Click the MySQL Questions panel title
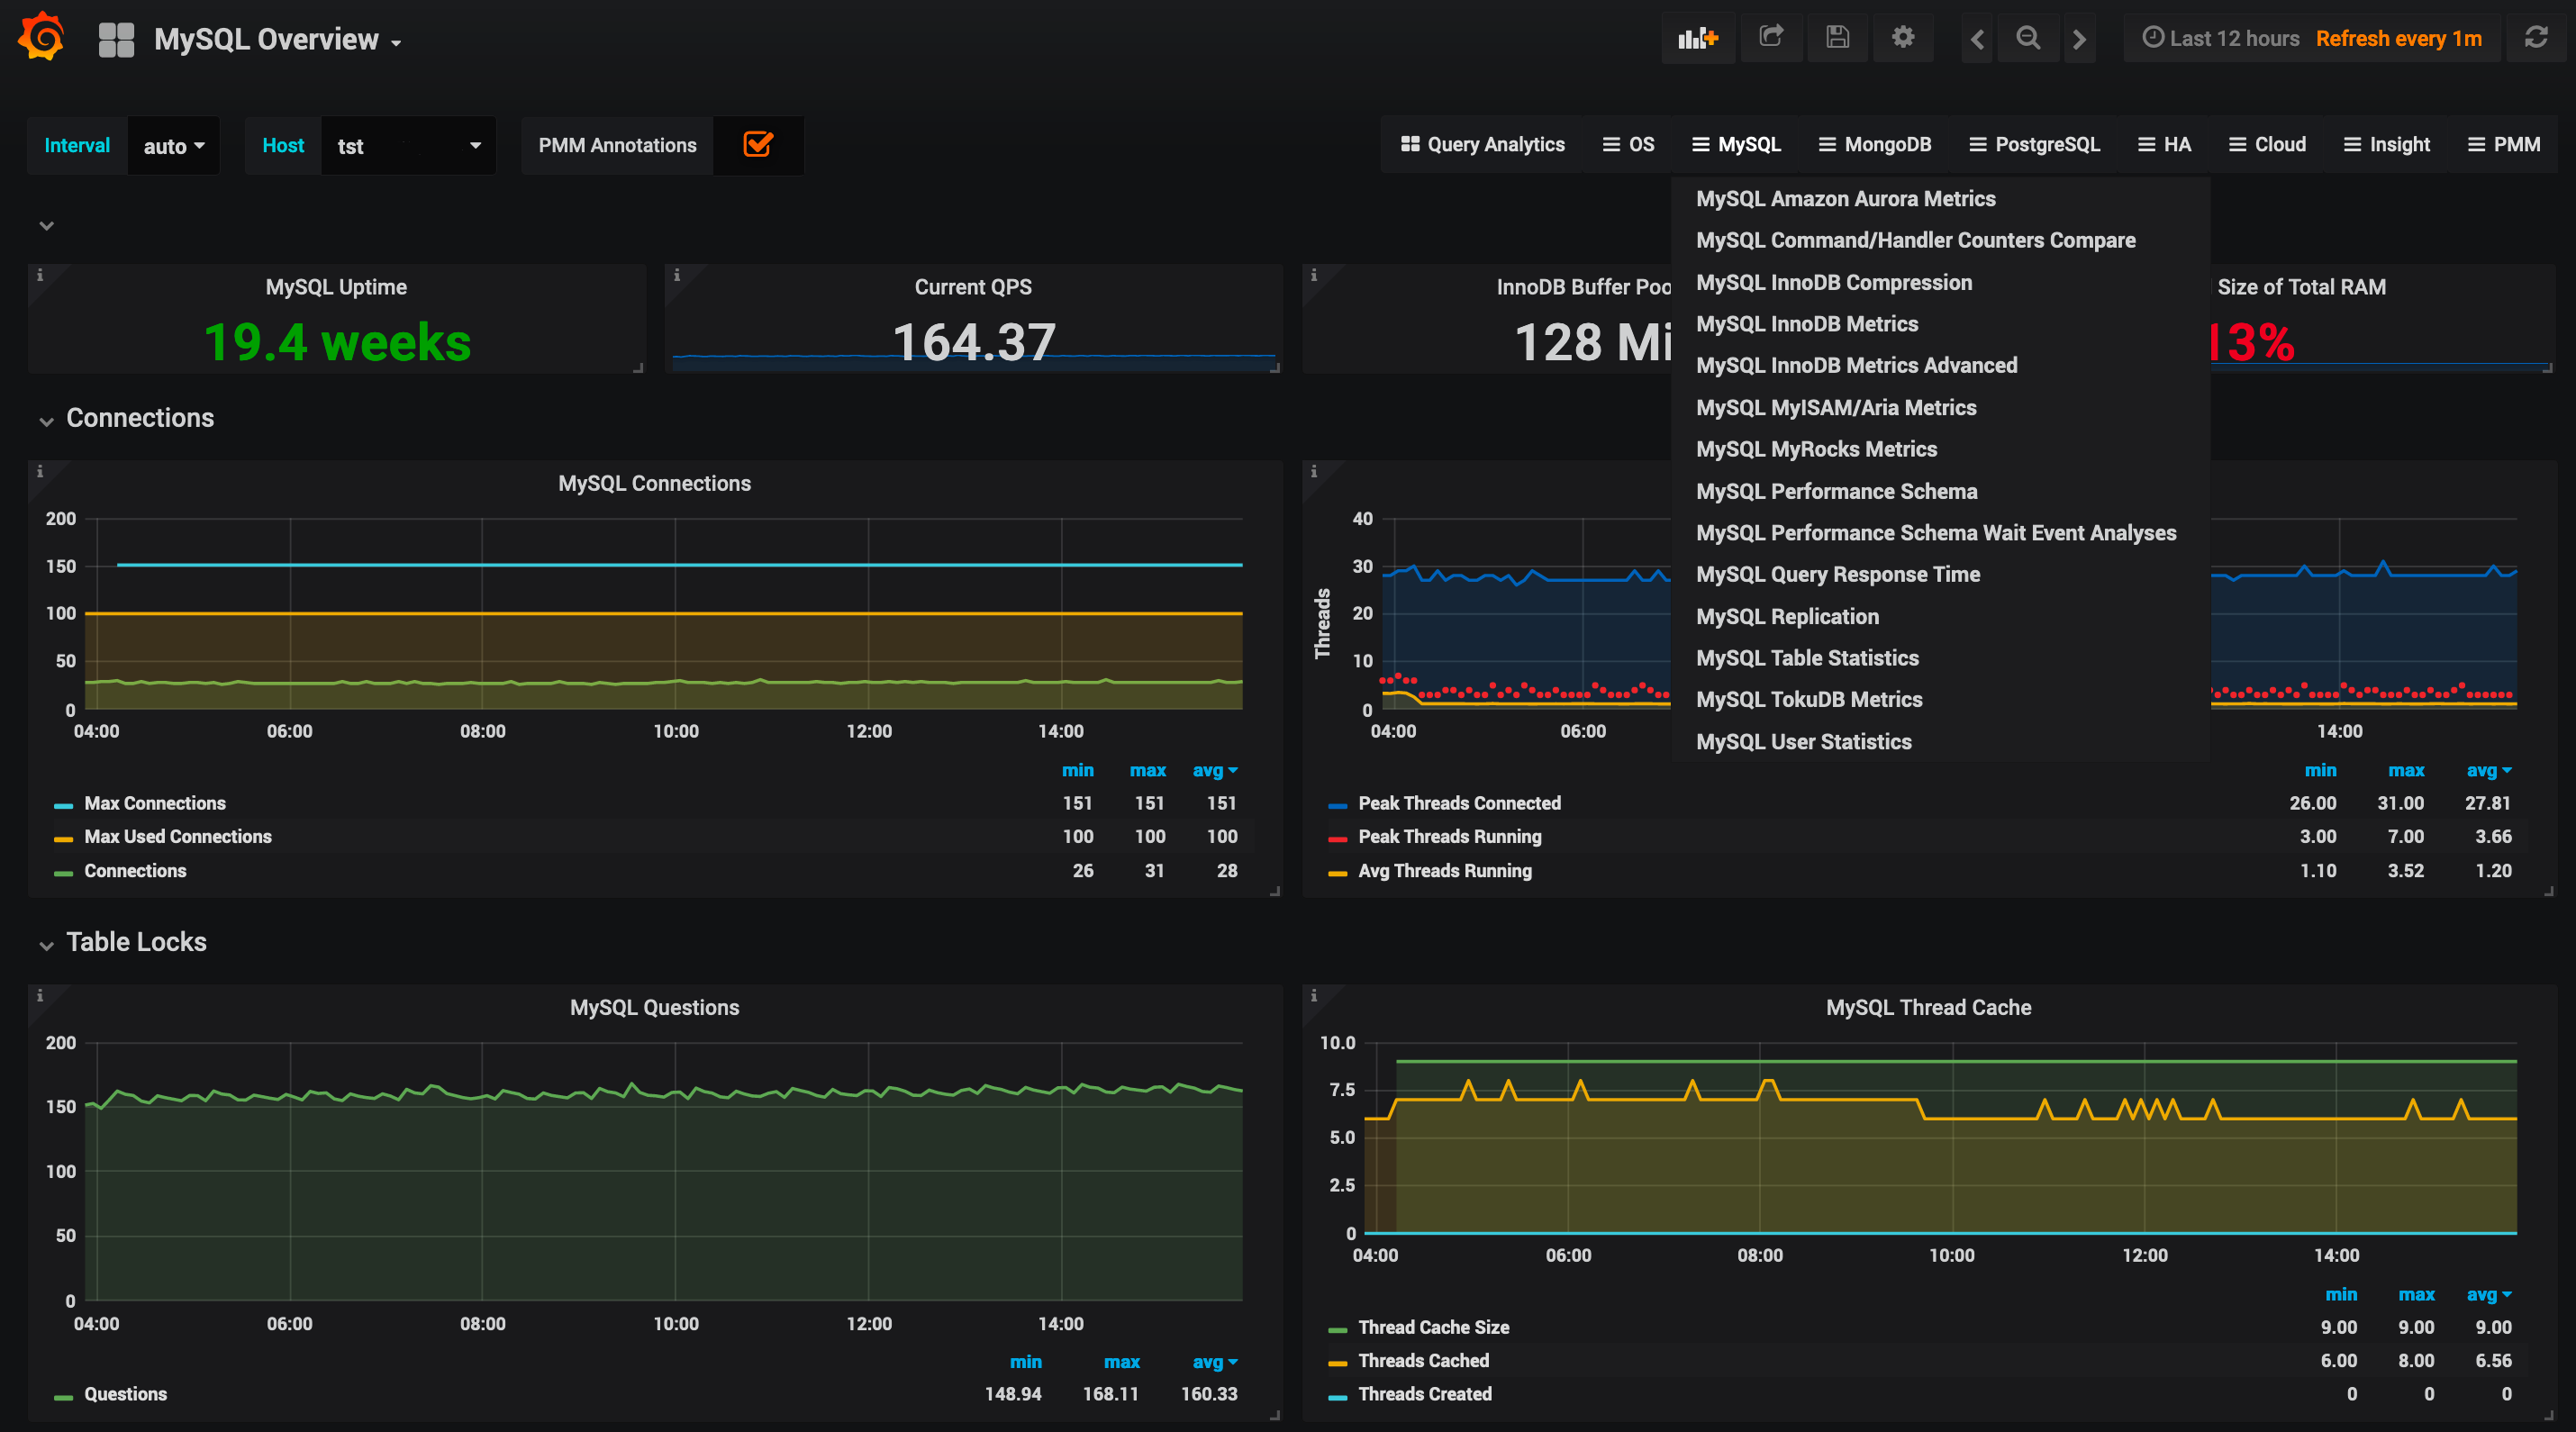2576x1432 pixels. [x=654, y=1008]
